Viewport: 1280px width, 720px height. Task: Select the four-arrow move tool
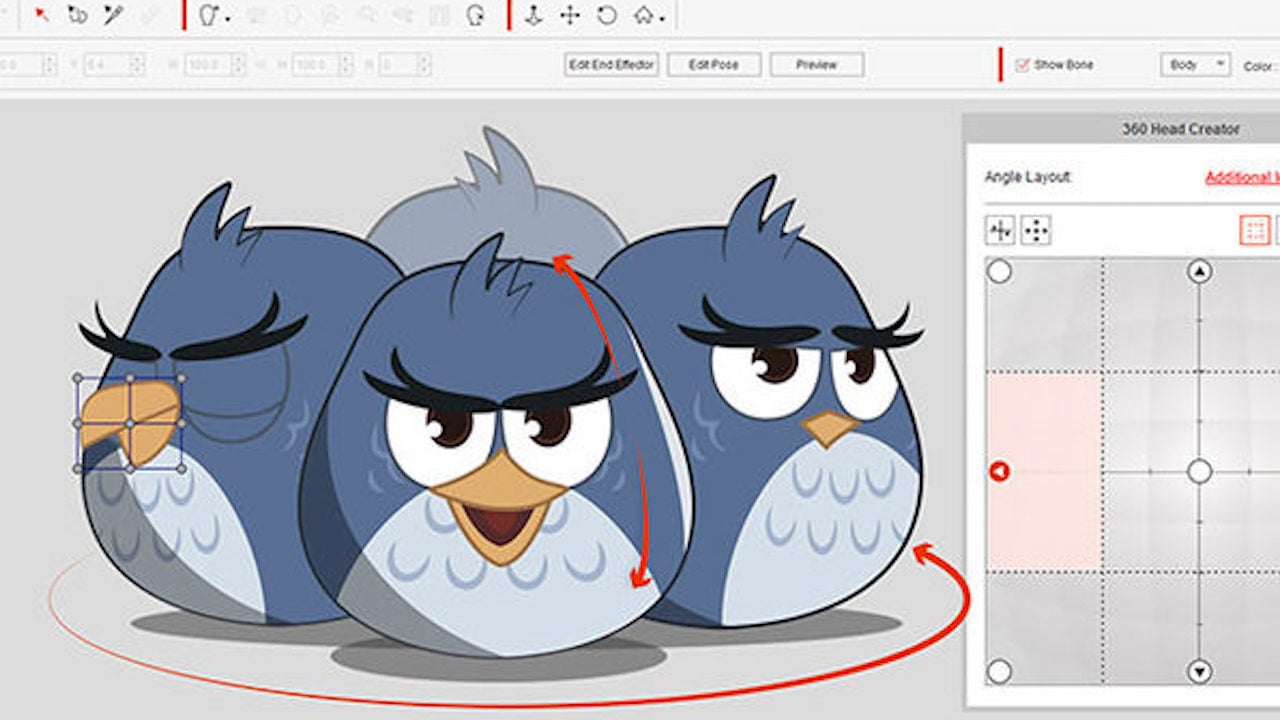click(570, 15)
